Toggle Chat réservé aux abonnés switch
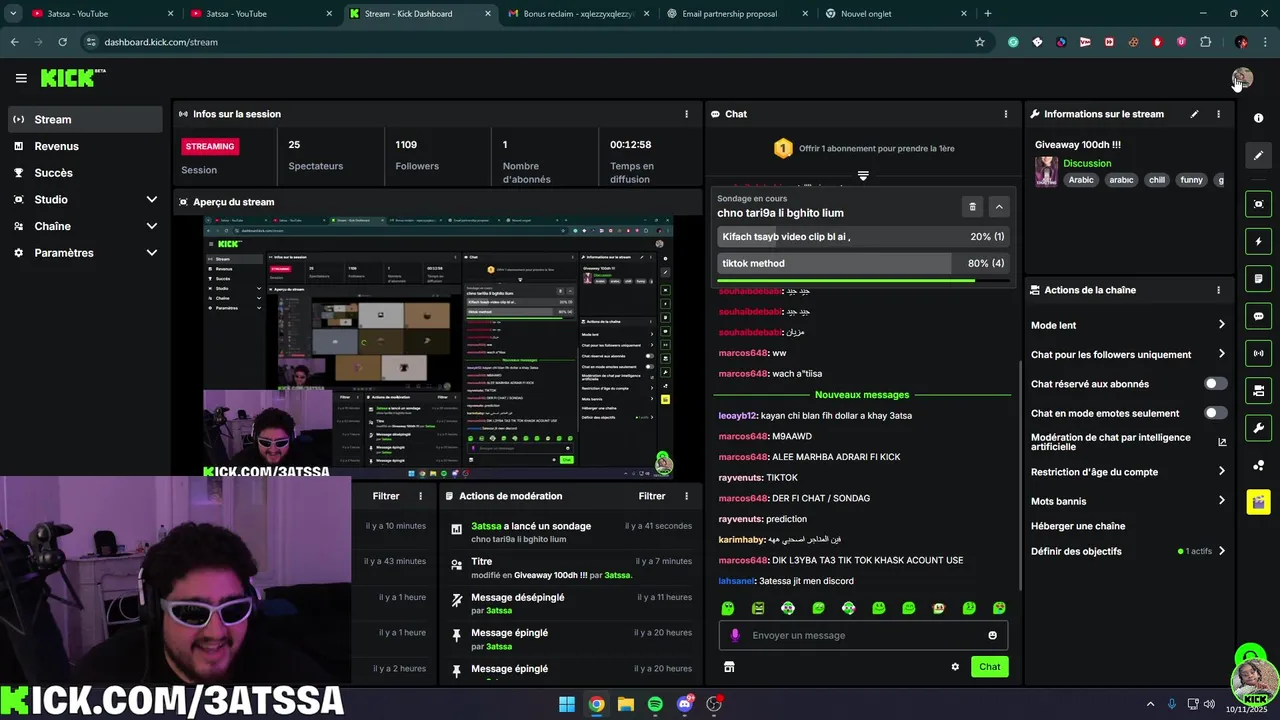 pos(1216,384)
